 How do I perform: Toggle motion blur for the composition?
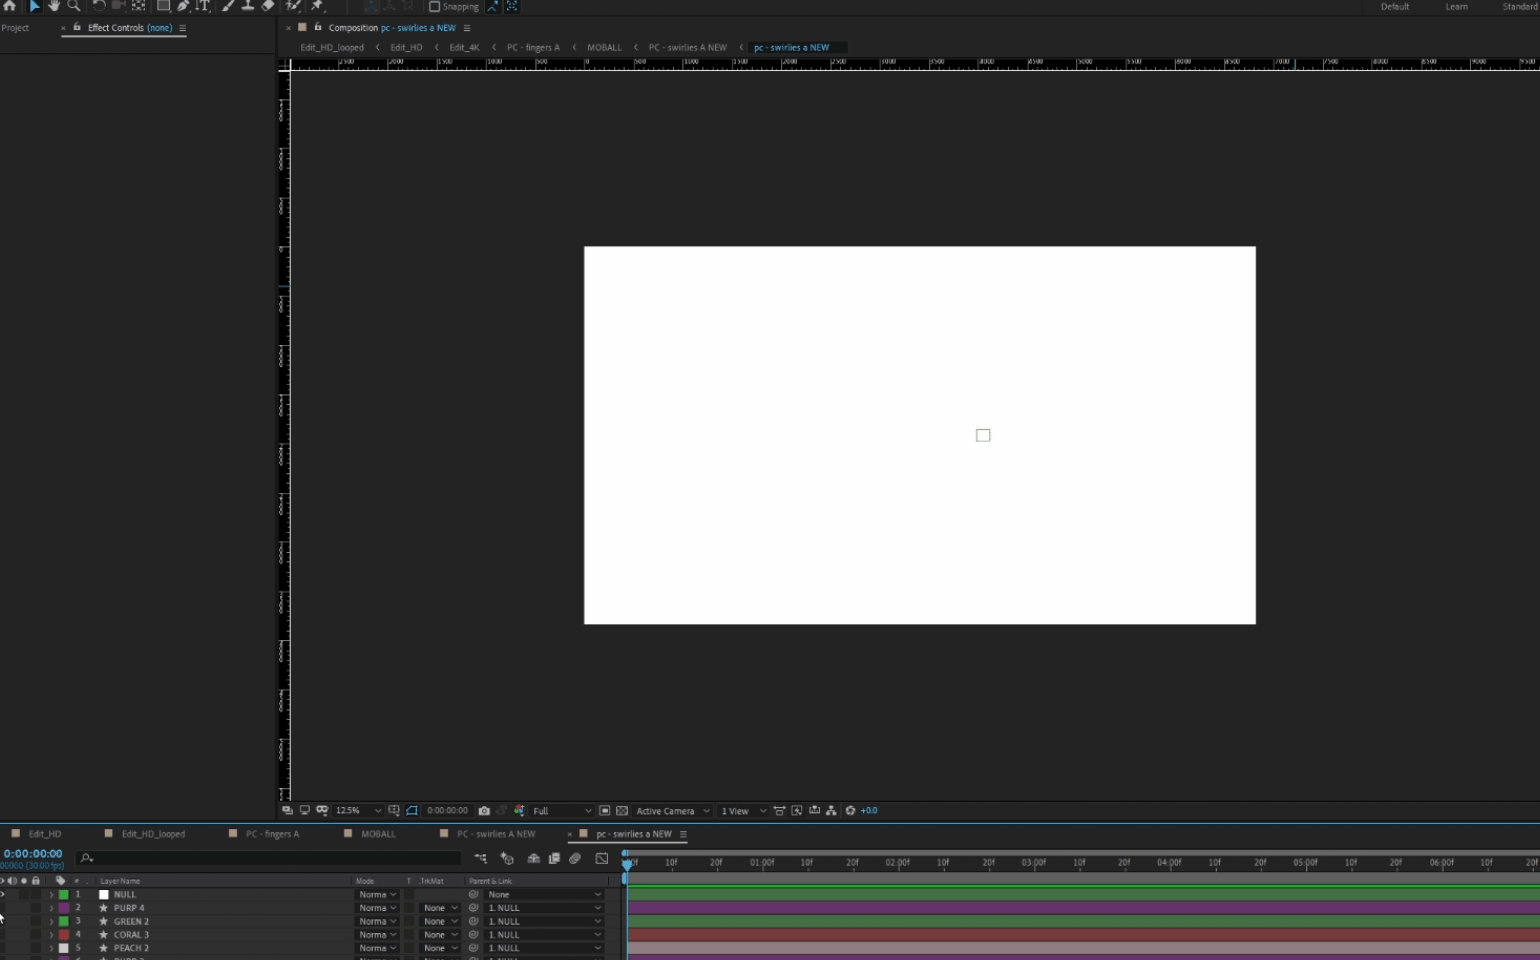(575, 858)
